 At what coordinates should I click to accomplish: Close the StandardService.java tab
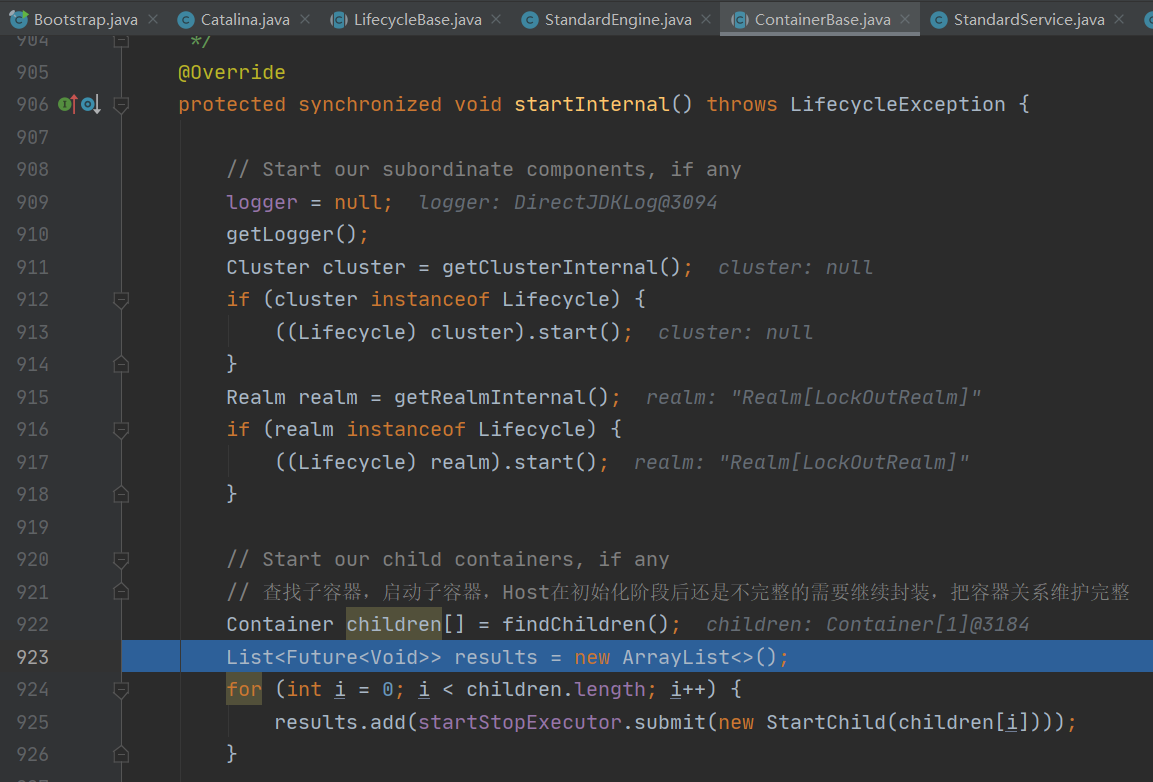point(1119,19)
